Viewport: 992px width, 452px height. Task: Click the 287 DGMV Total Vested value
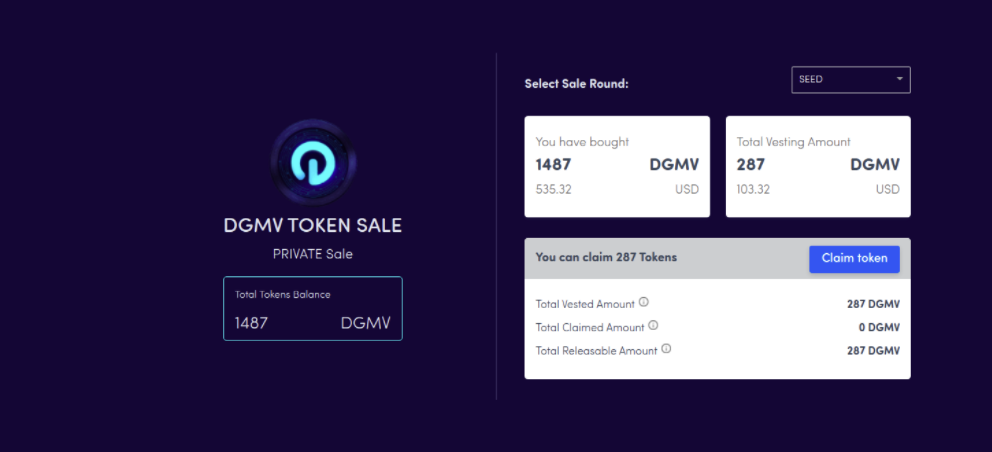[x=873, y=304]
